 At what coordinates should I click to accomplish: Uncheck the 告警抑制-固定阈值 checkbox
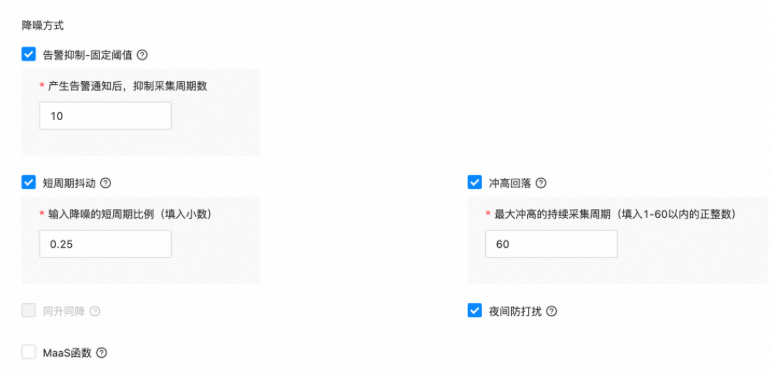tap(29, 55)
